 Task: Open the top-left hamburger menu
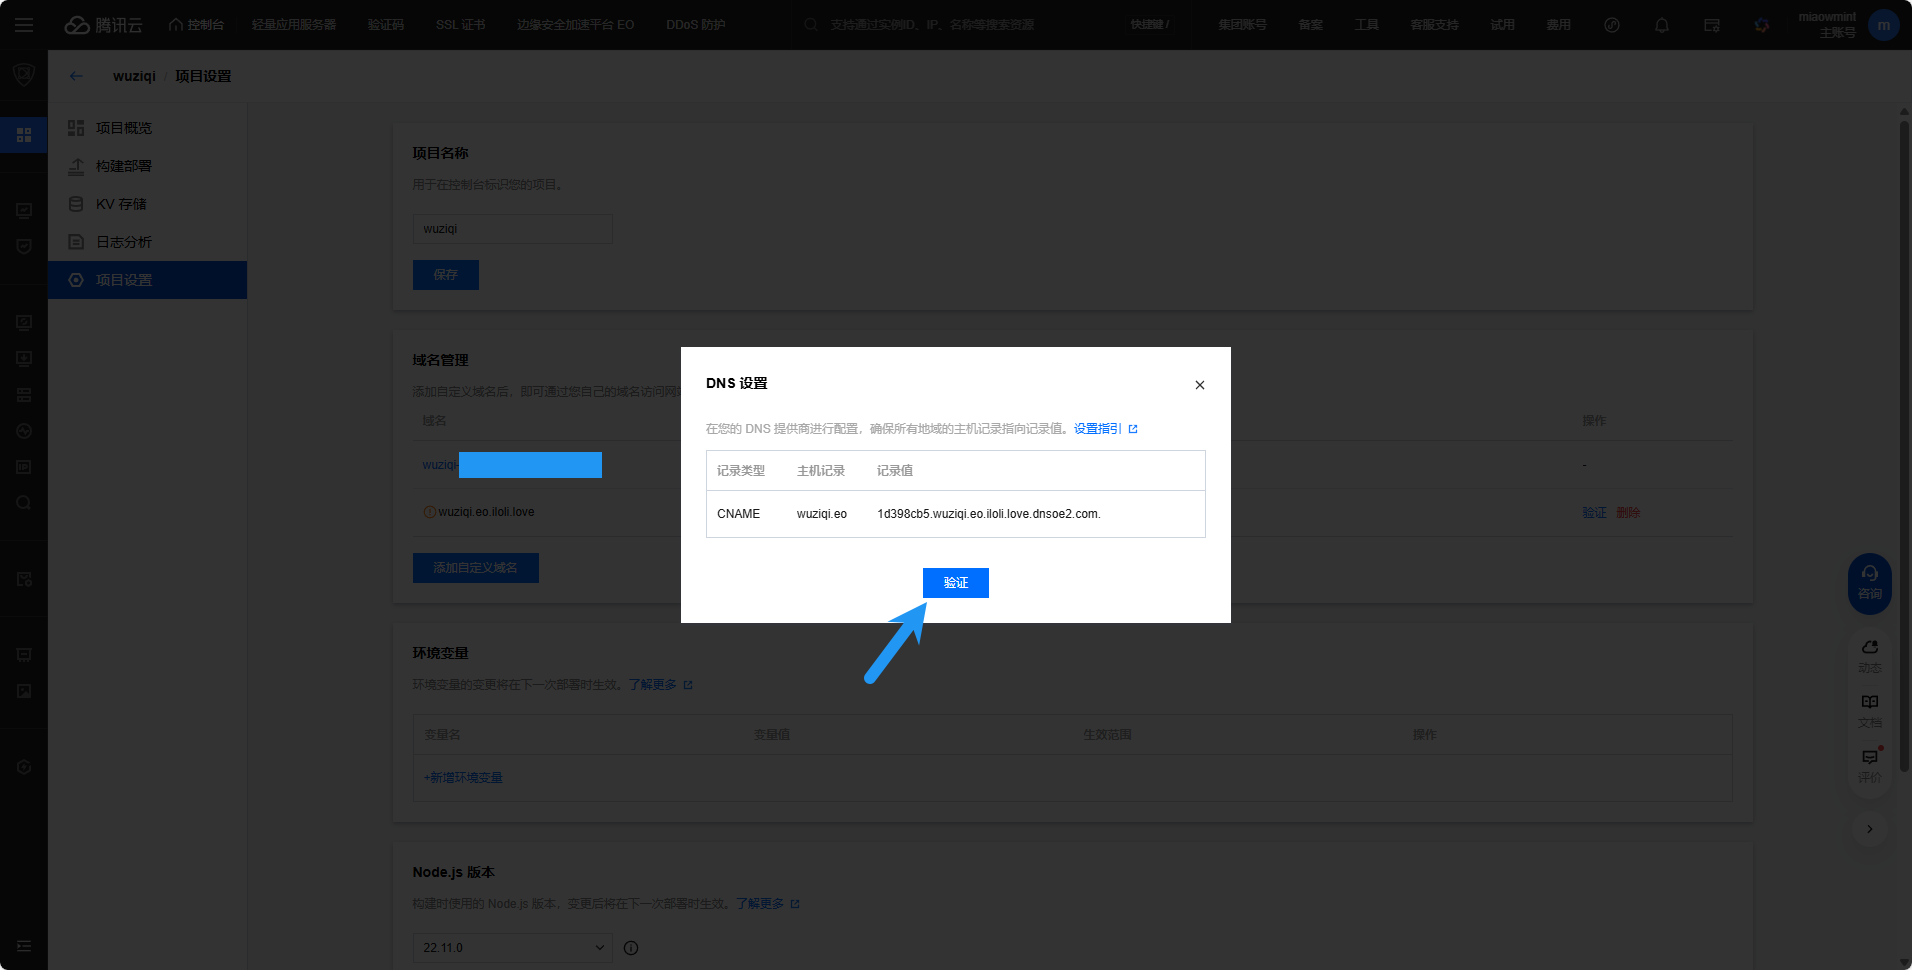pos(24,25)
